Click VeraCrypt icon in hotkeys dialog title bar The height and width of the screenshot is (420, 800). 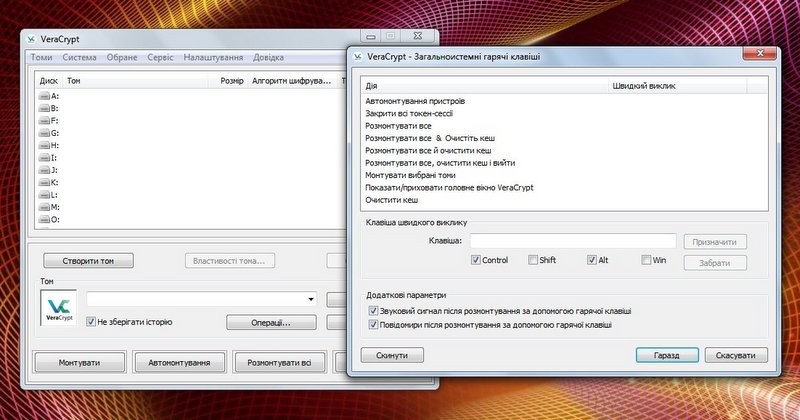358,56
